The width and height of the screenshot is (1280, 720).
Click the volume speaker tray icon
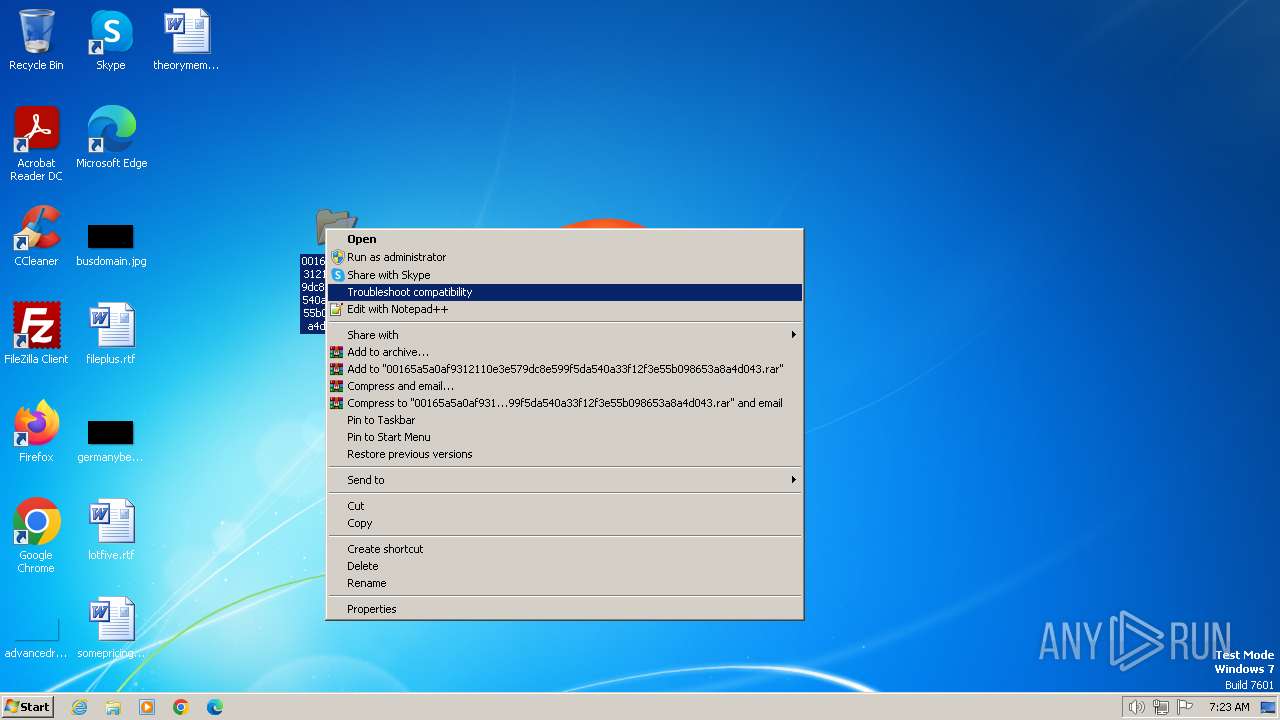coord(1136,707)
